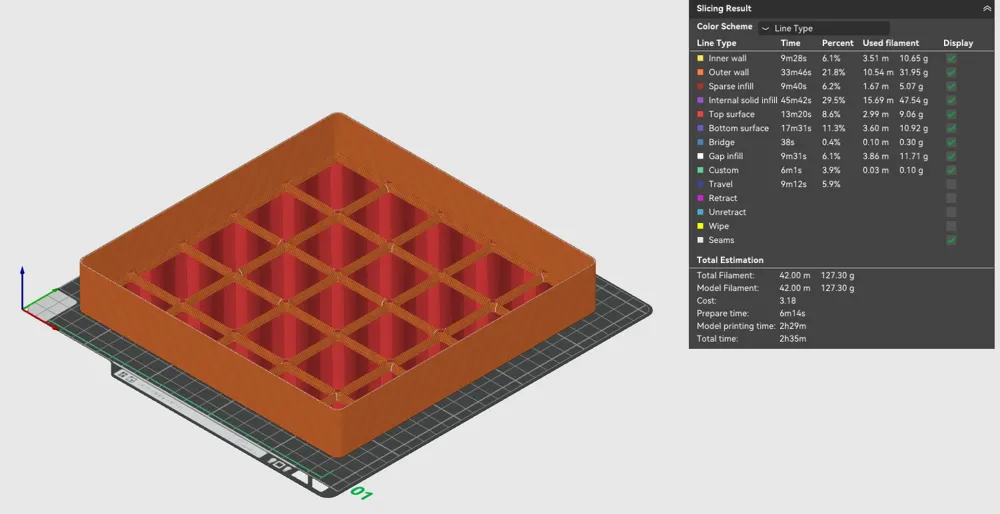Toggle Outer wall display checkbox
This screenshot has width=1000, height=514.
[x=951, y=72]
